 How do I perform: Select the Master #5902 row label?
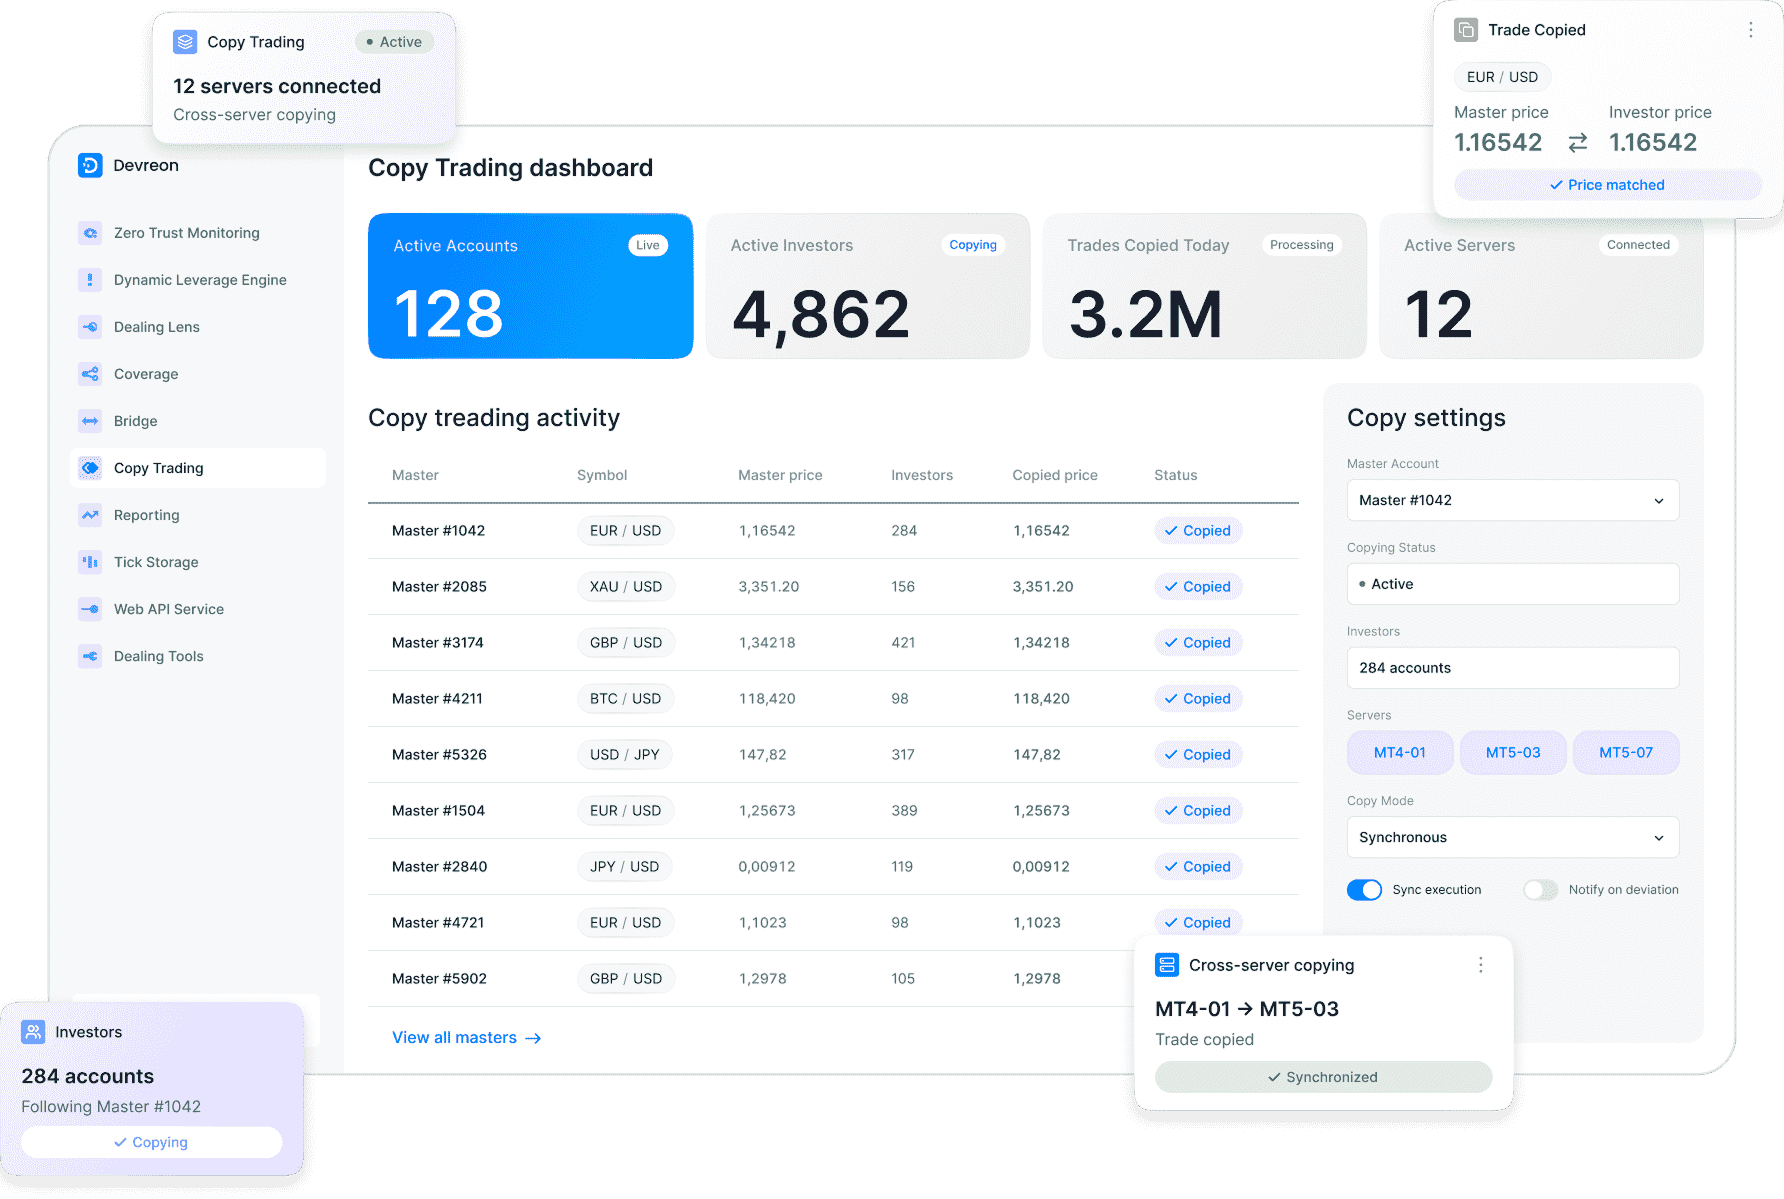click(439, 979)
